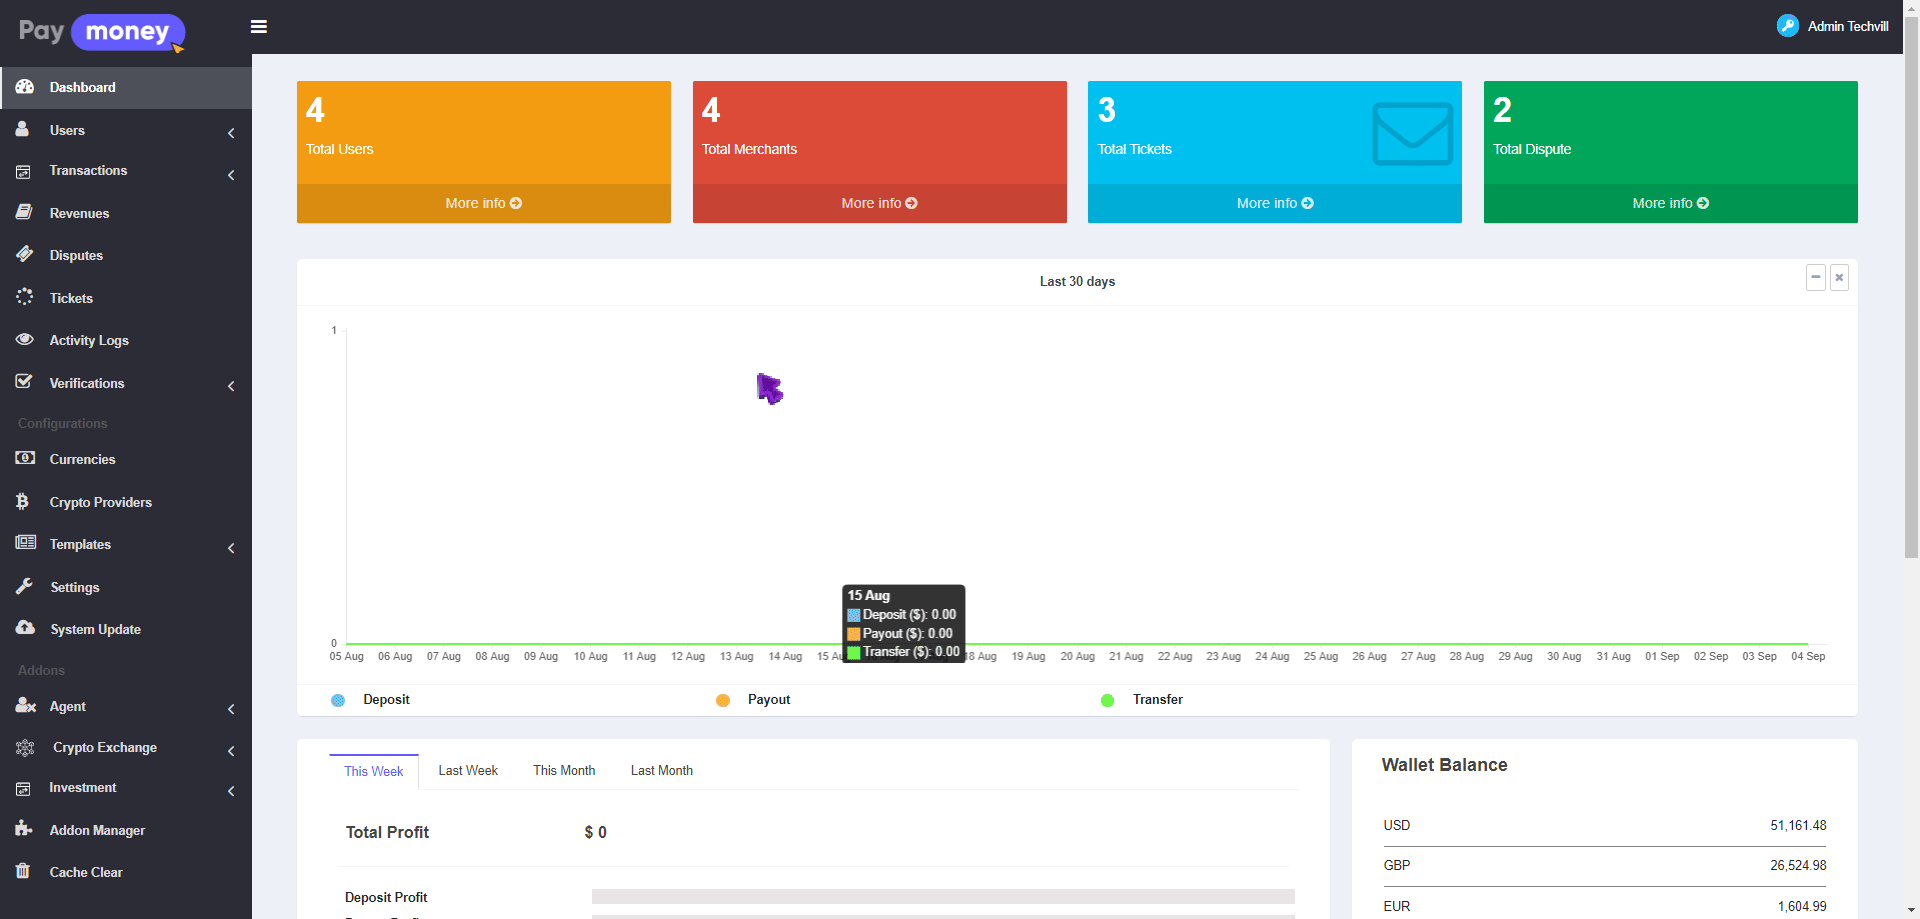Click the Admin Techvill profile avatar
Image resolution: width=1920 pixels, height=919 pixels.
[x=1787, y=26]
